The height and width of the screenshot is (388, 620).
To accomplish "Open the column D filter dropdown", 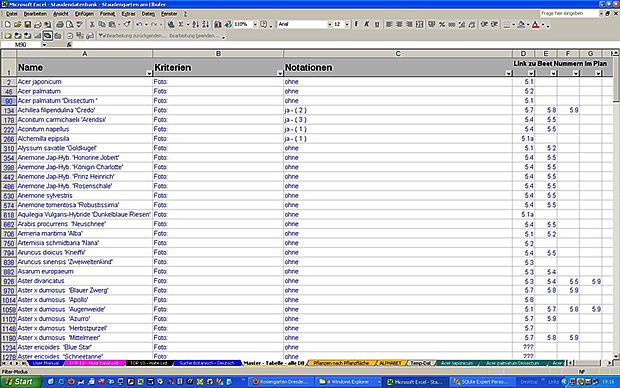I will coord(531,73).
